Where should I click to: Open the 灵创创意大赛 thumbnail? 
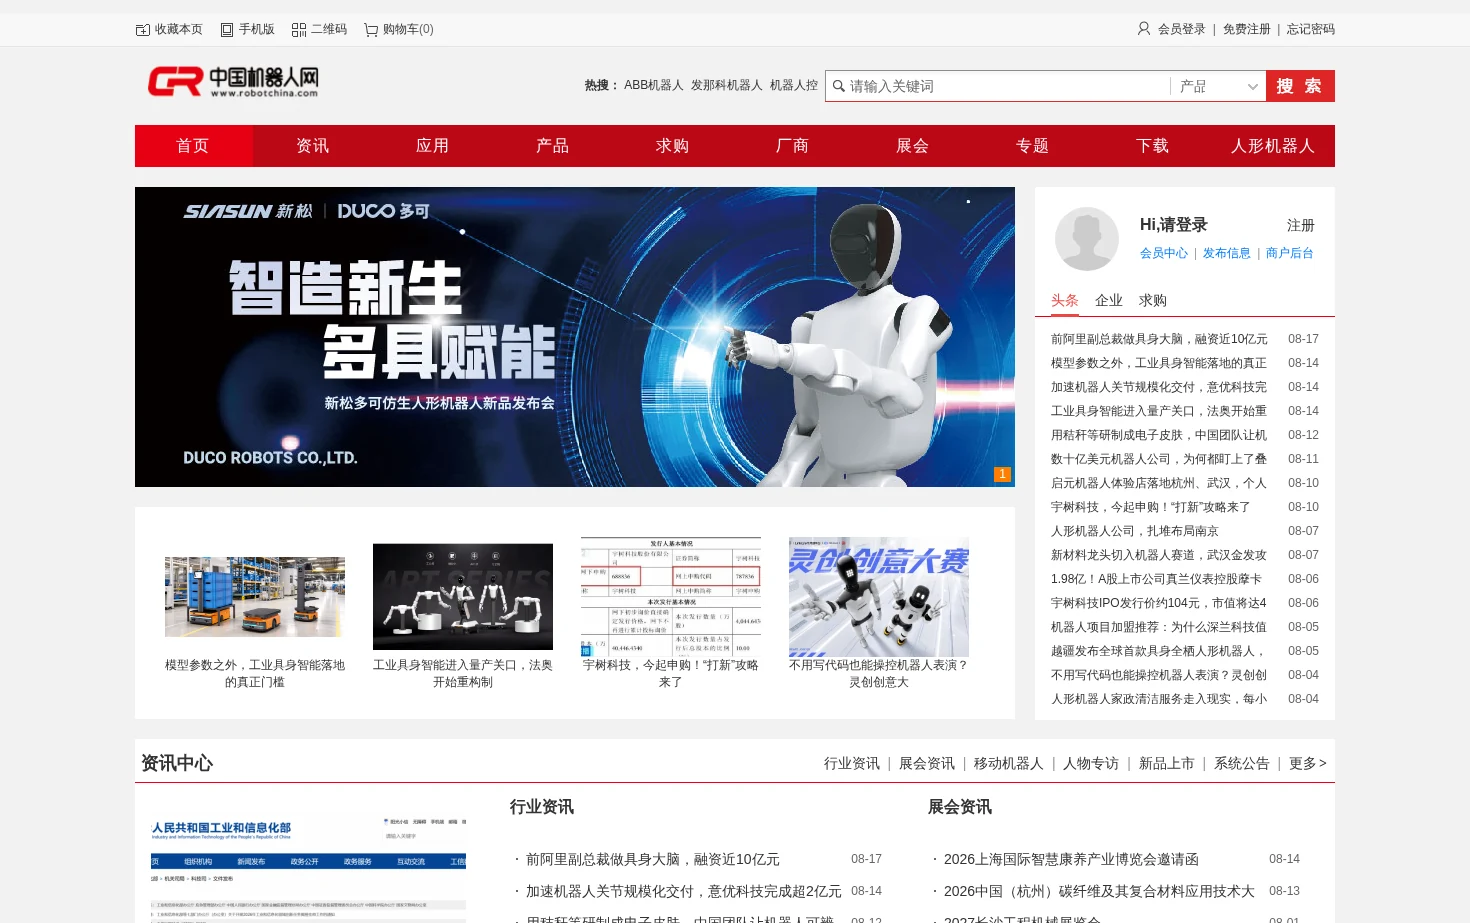(x=879, y=597)
